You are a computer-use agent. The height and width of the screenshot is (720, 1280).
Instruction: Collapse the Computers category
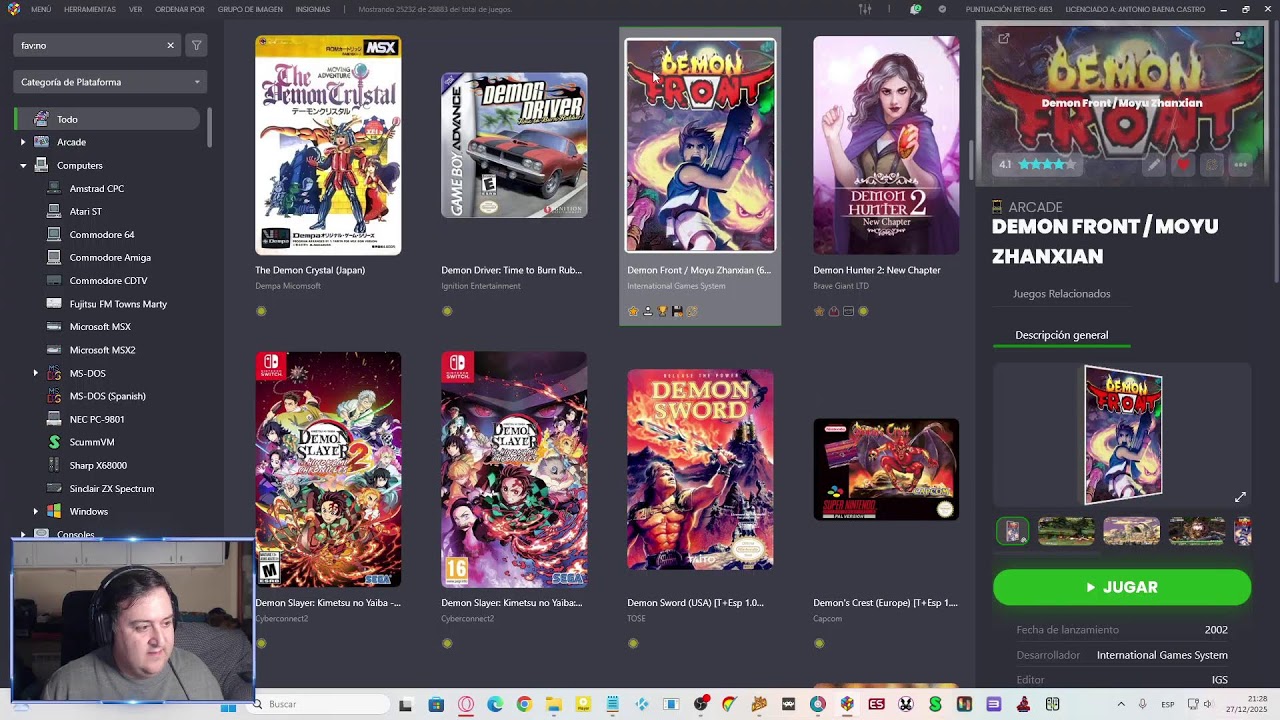point(23,166)
